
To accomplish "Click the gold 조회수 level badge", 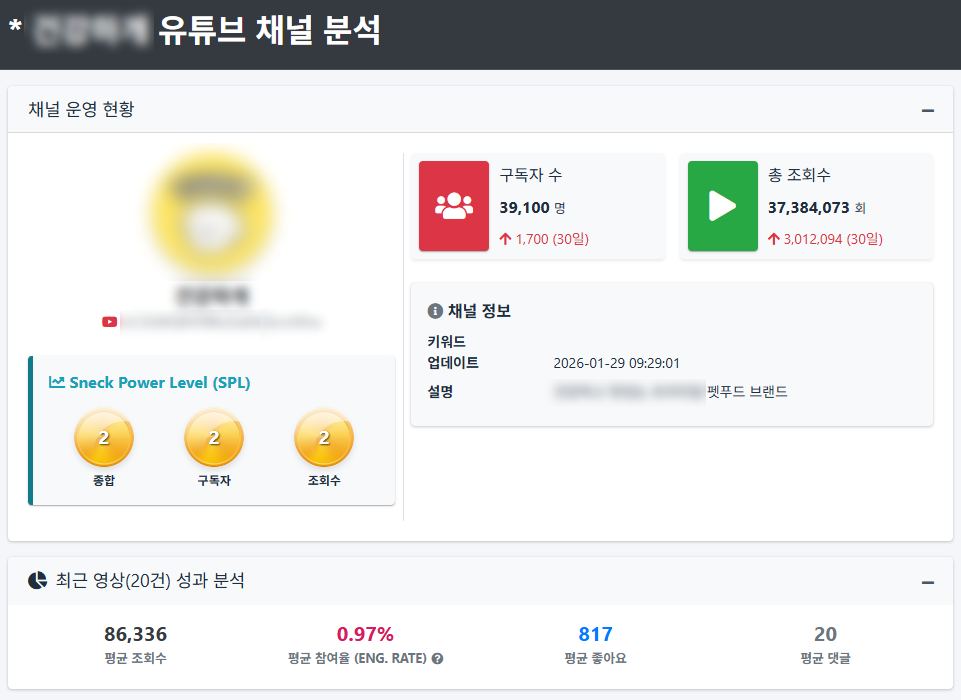I will pyautogui.click(x=324, y=438).
